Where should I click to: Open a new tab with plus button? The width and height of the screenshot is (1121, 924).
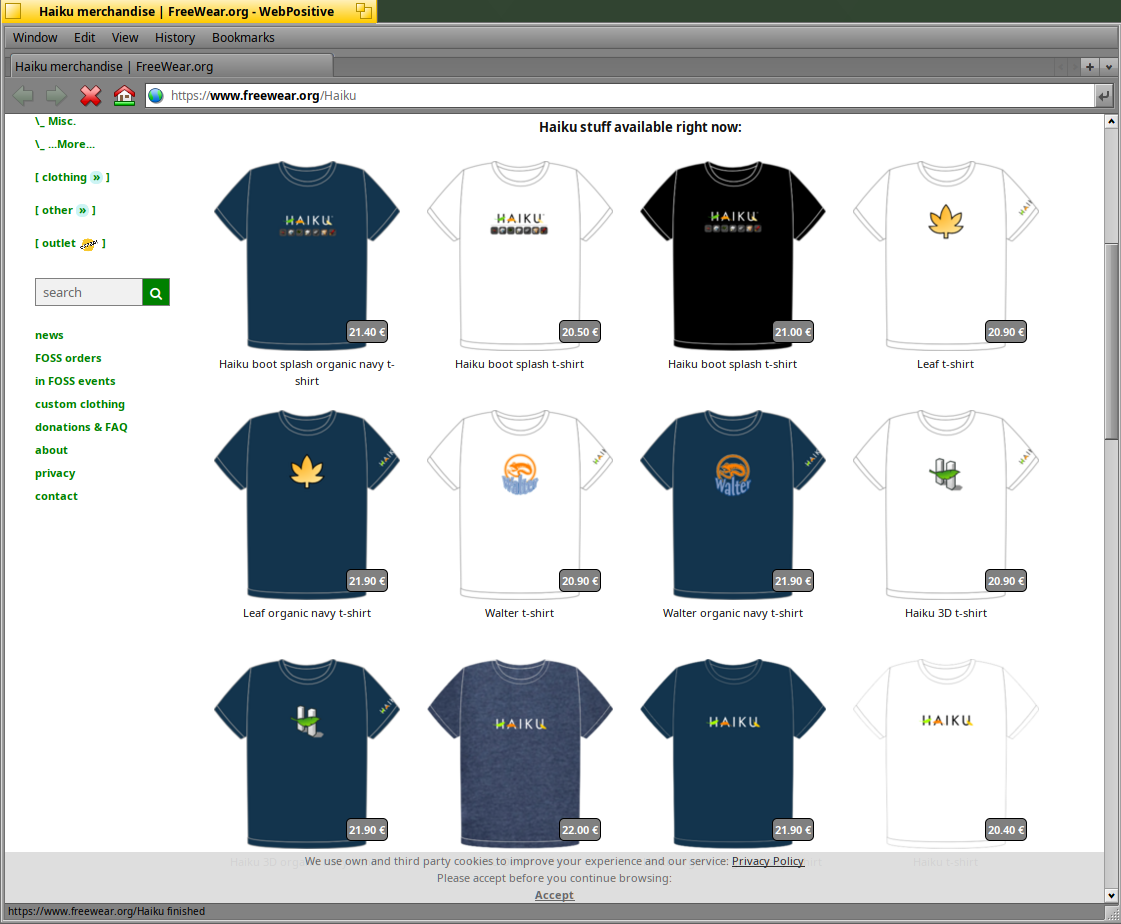(1090, 67)
